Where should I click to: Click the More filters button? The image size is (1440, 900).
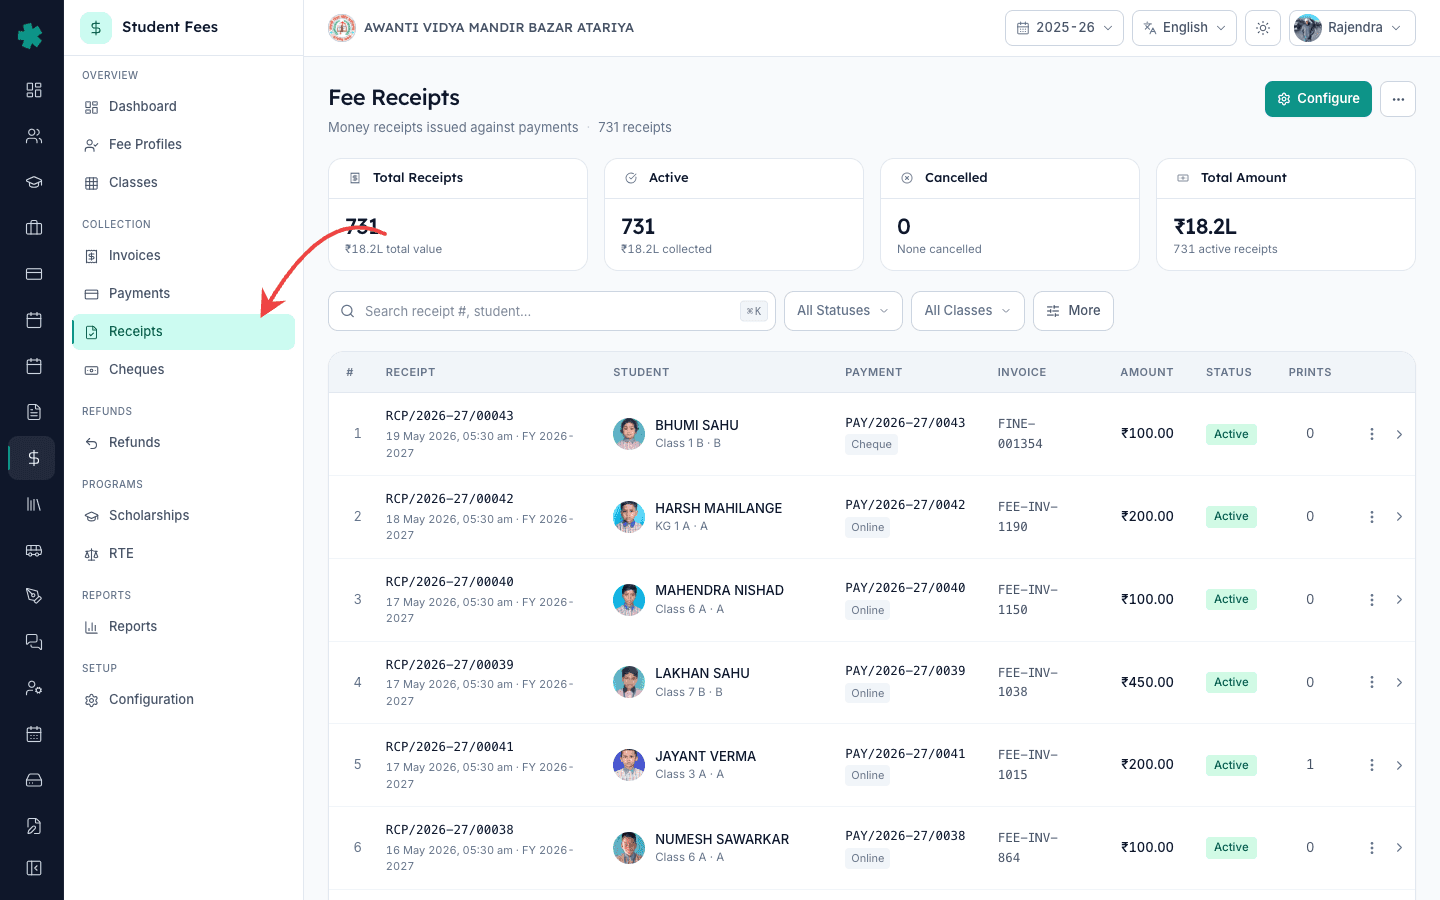pos(1073,311)
